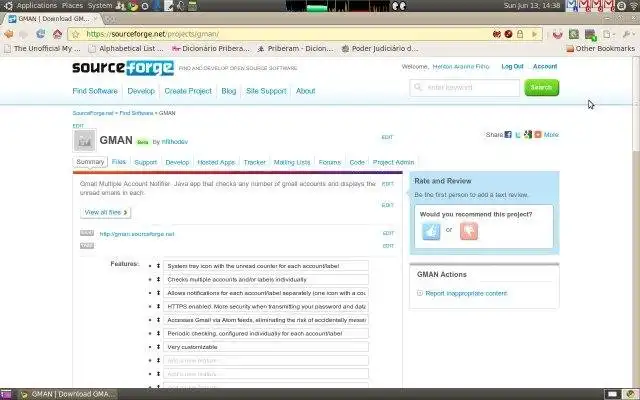Viewport: 640px width, 400px height.
Task: Go back using the browser back arrow
Action: (x=9, y=34)
